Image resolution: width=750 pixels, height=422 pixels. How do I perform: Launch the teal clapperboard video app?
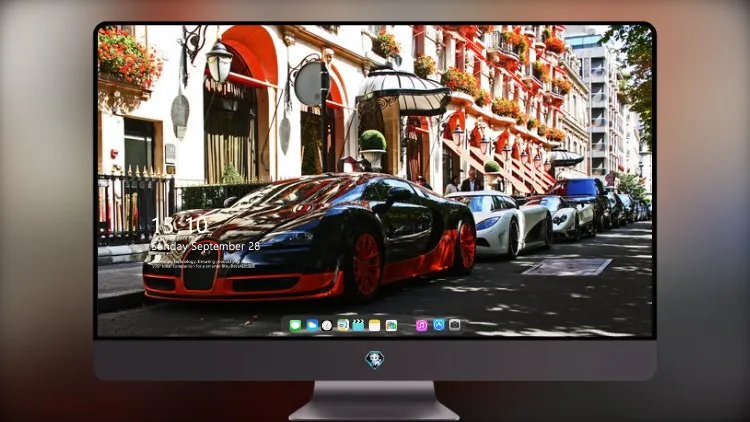click(x=358, y=325)
